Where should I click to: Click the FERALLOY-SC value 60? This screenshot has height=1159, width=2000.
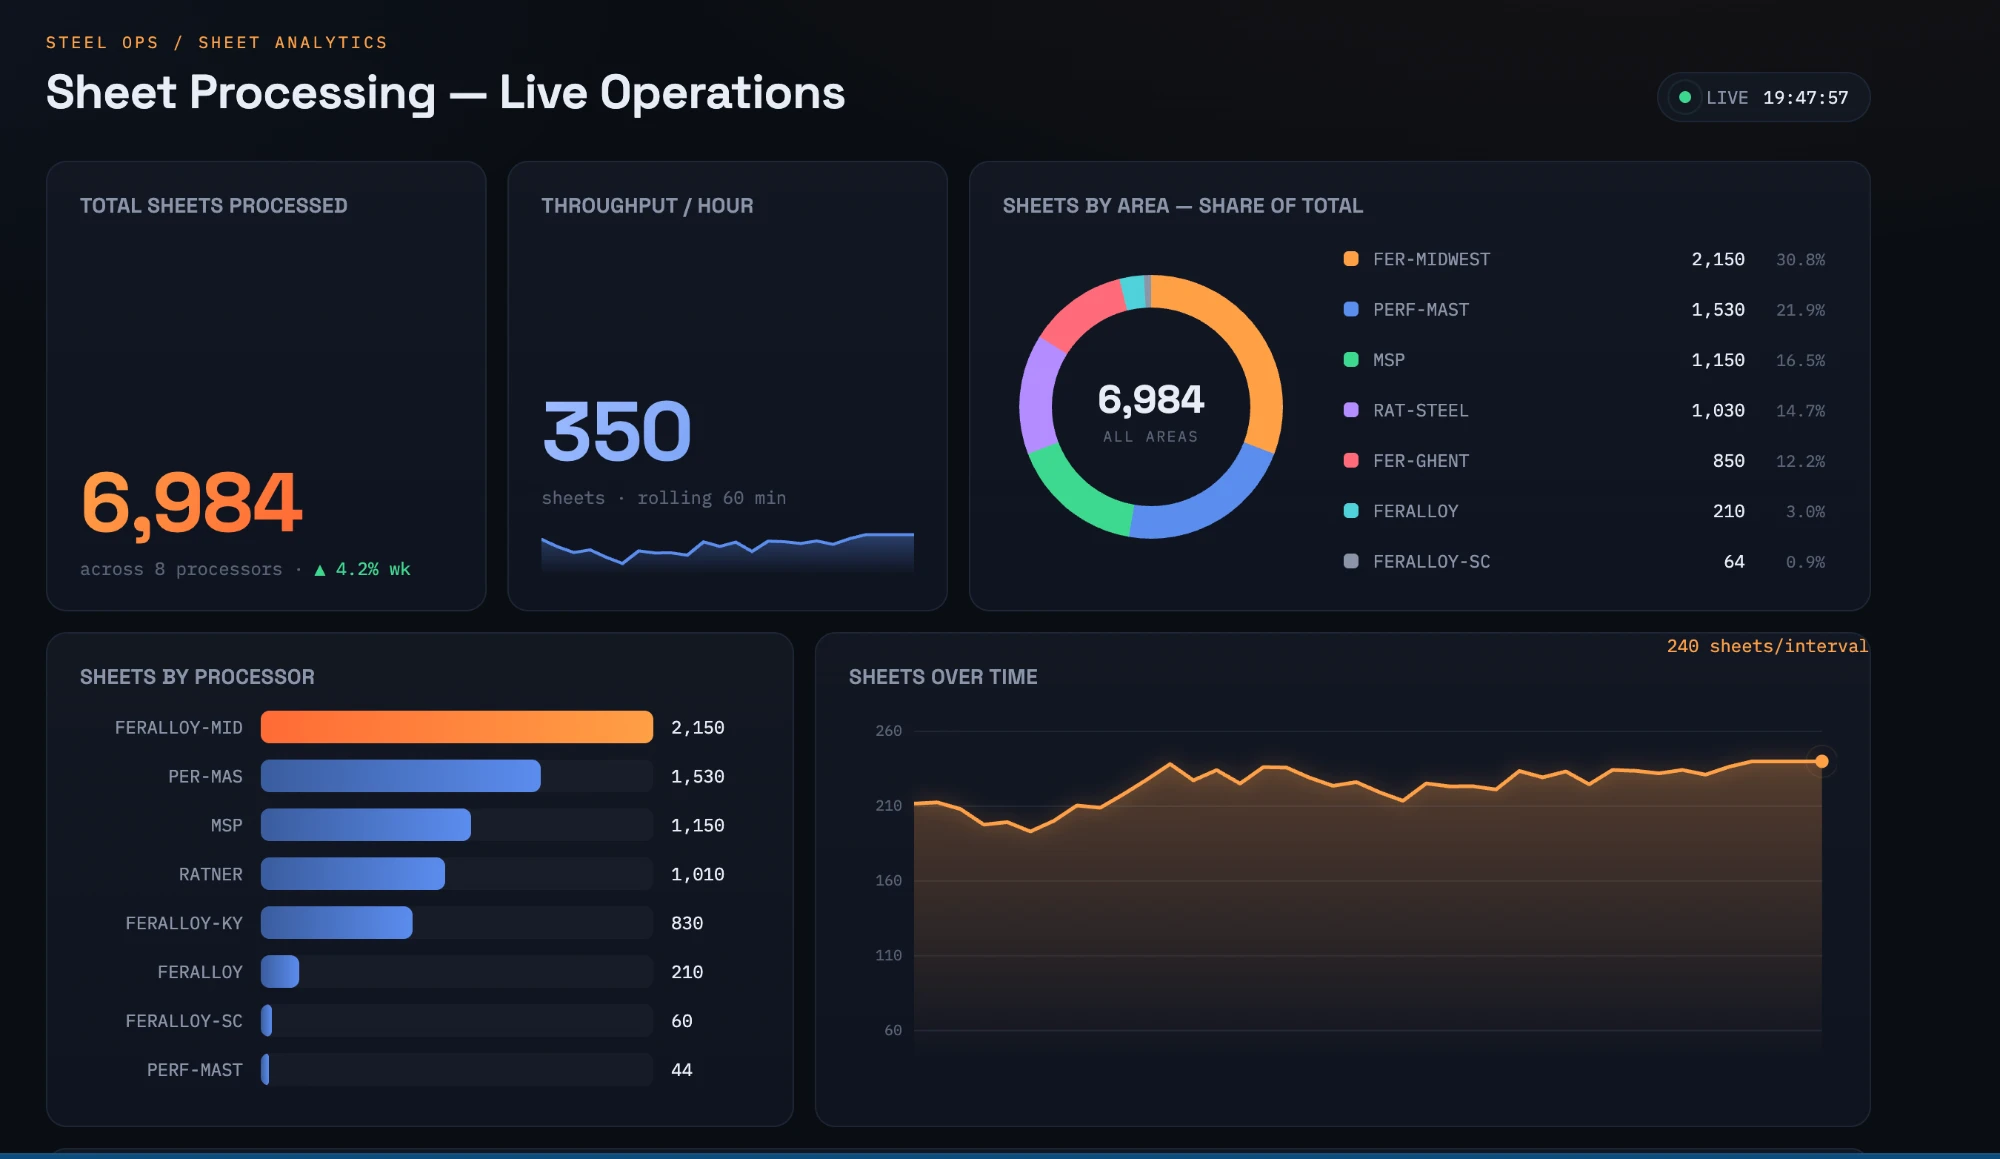[x=682, y=1021]
